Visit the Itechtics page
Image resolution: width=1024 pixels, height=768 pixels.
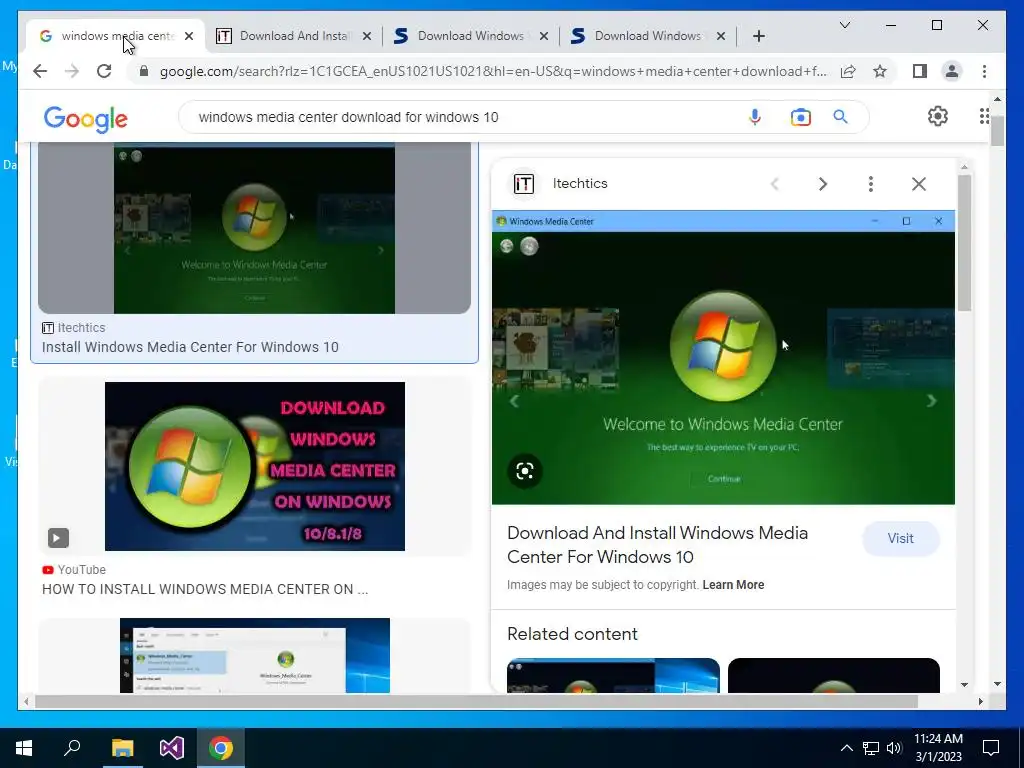coord(901,539)
